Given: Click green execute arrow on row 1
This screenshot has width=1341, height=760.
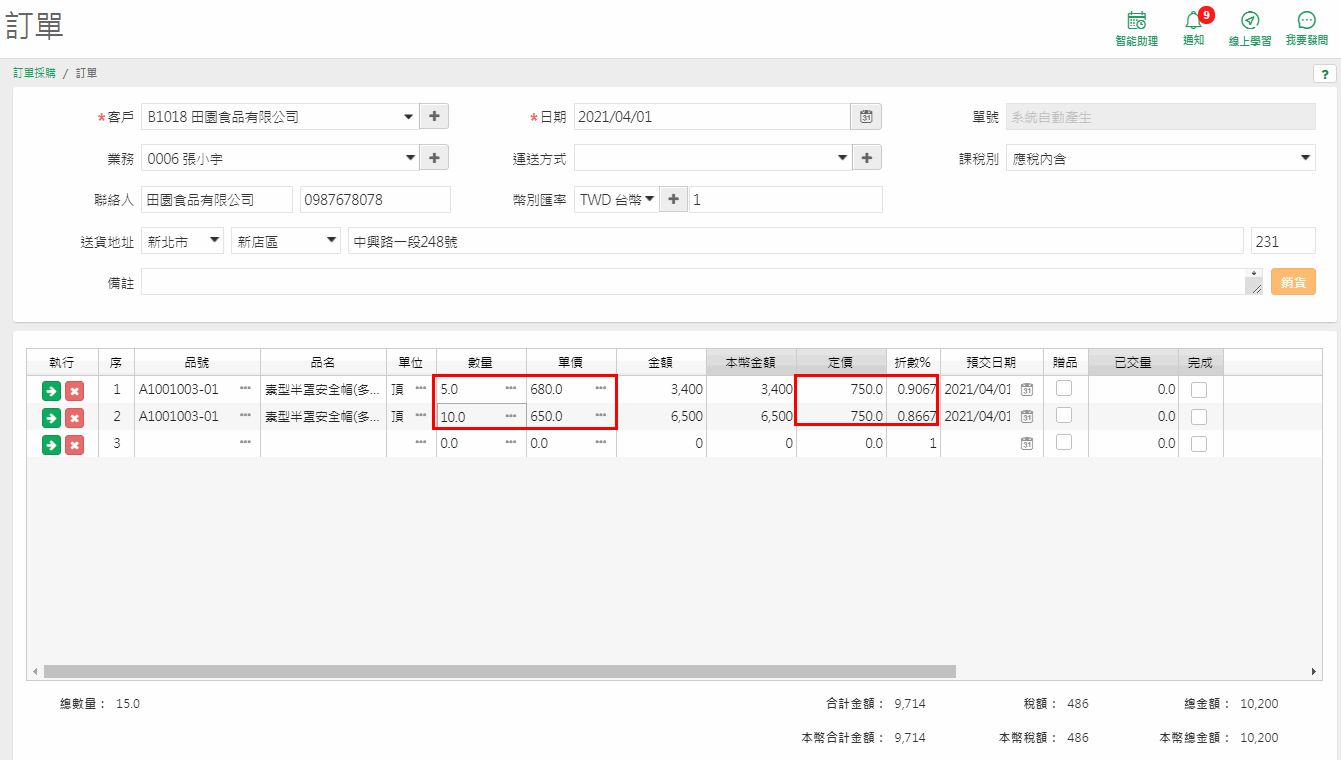Looking at the screenshot, I should pyautogui.click(x=51, y=390).
